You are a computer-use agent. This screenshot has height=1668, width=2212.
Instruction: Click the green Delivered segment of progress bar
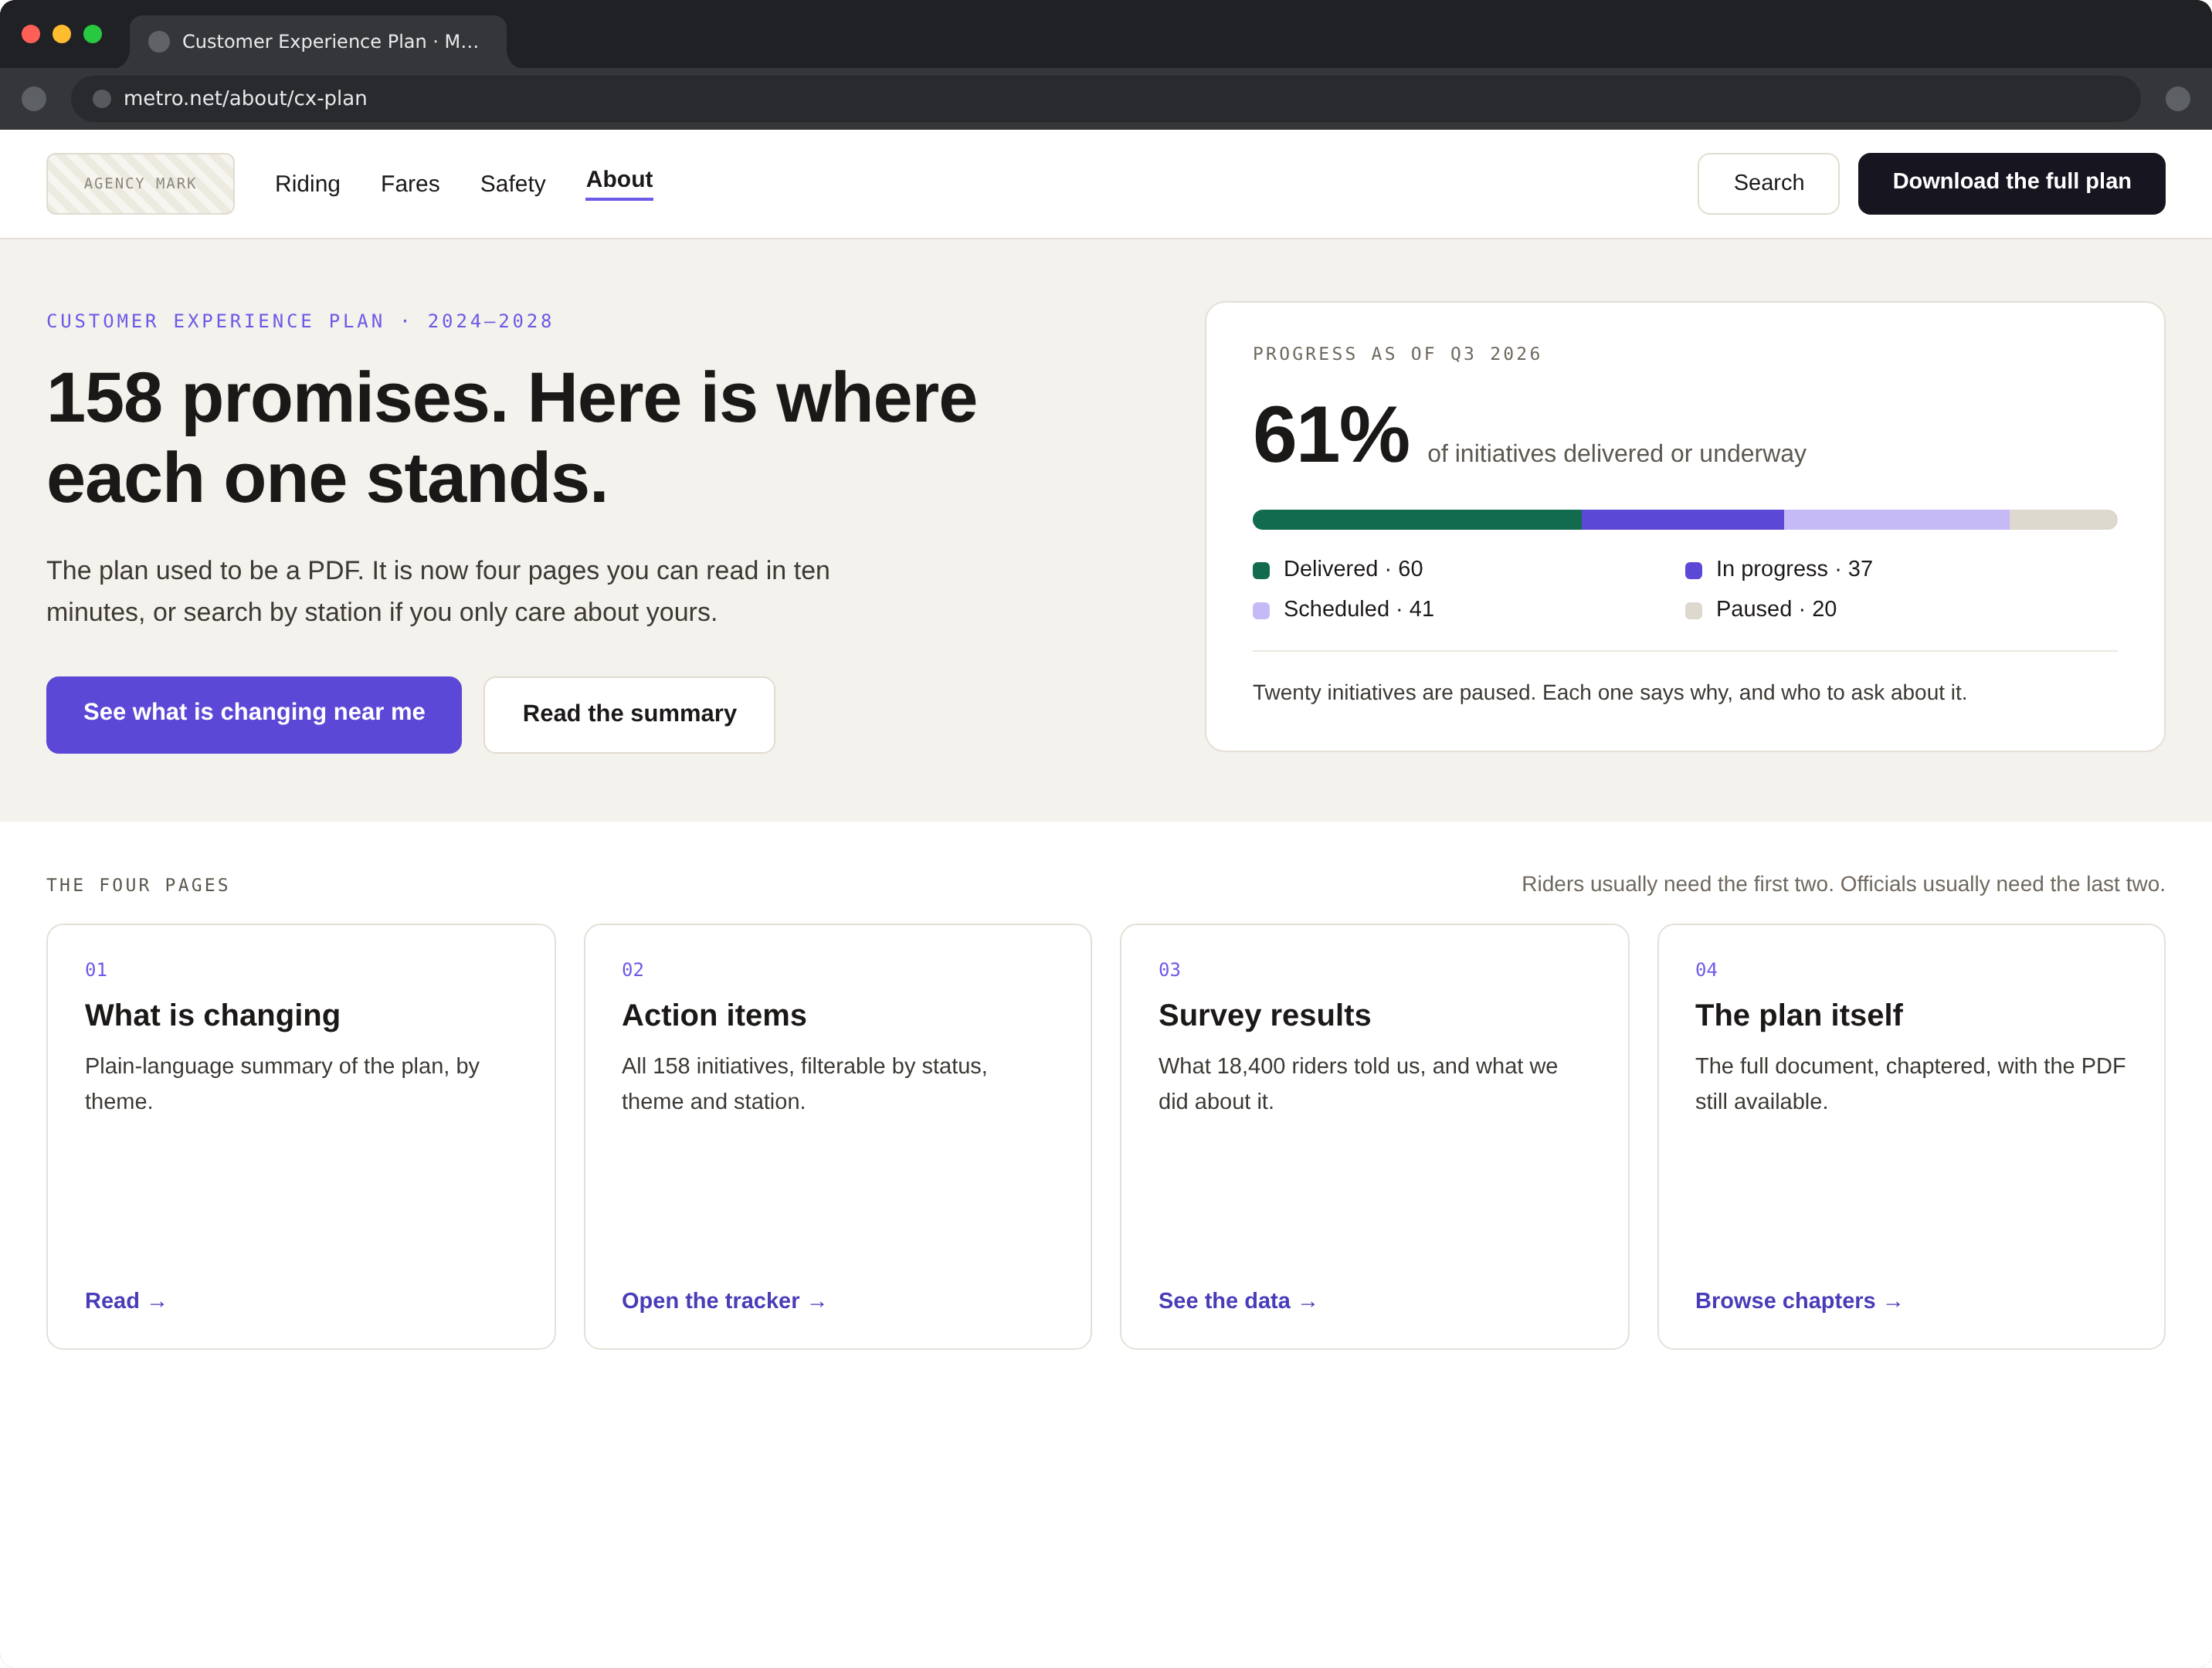1416,519
